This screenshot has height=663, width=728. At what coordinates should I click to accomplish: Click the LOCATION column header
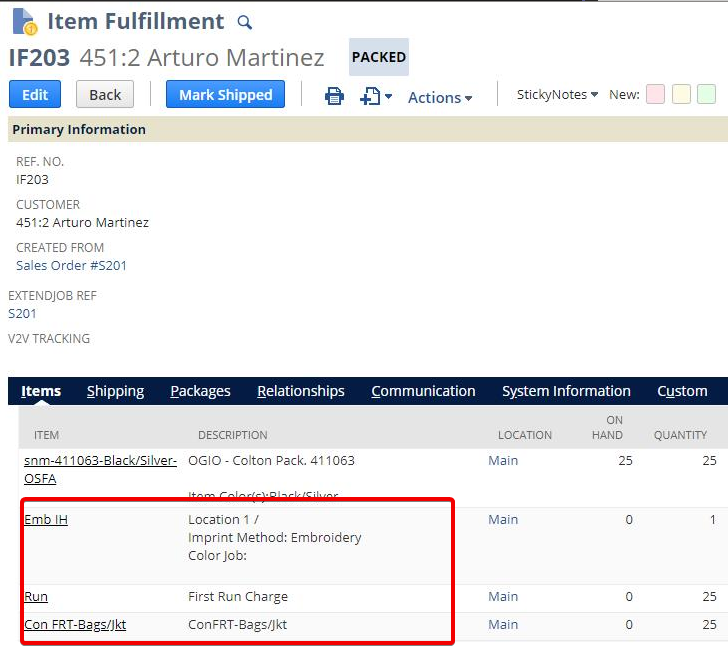pyautogui.click(x=525, y=435)
